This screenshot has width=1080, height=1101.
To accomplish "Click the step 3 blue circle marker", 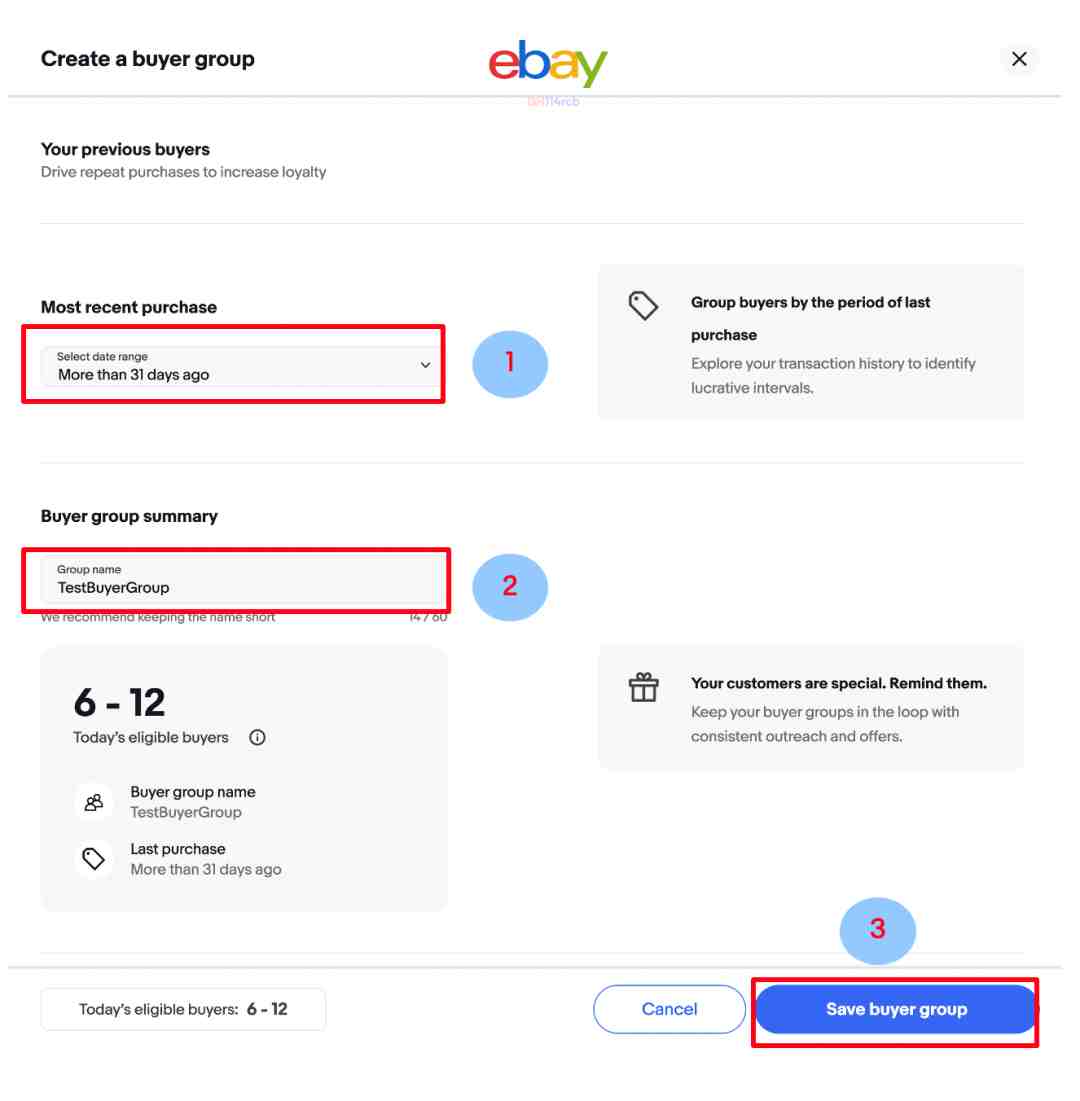I will click(877, 930).
